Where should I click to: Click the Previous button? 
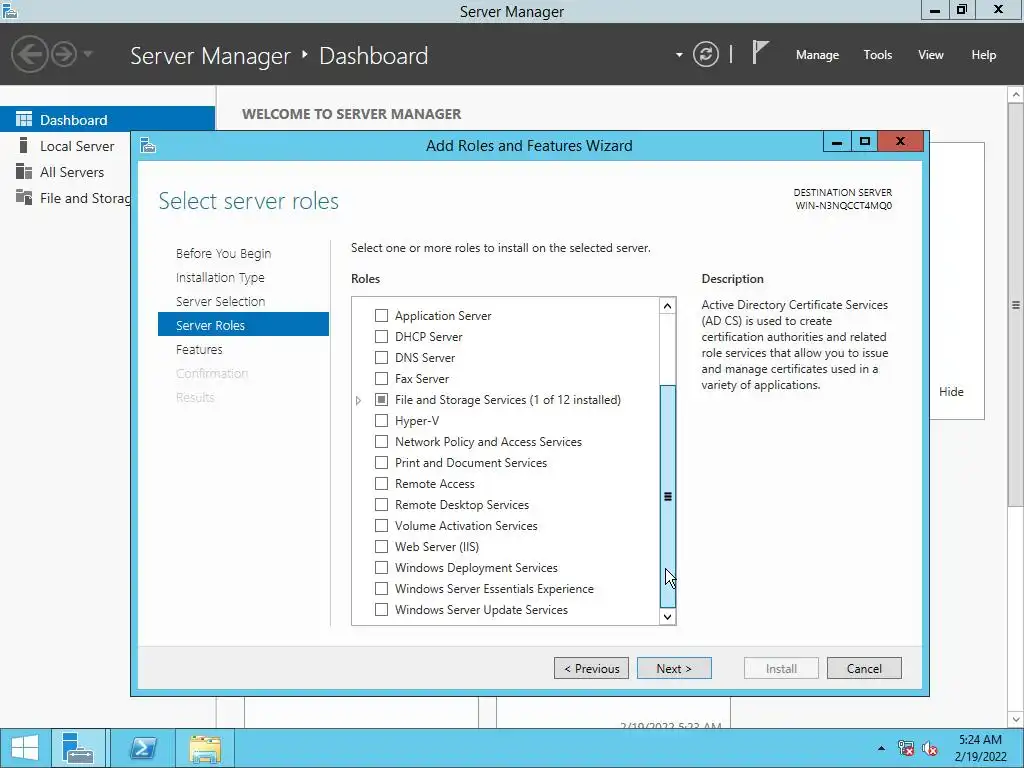(x=591, y=668)
